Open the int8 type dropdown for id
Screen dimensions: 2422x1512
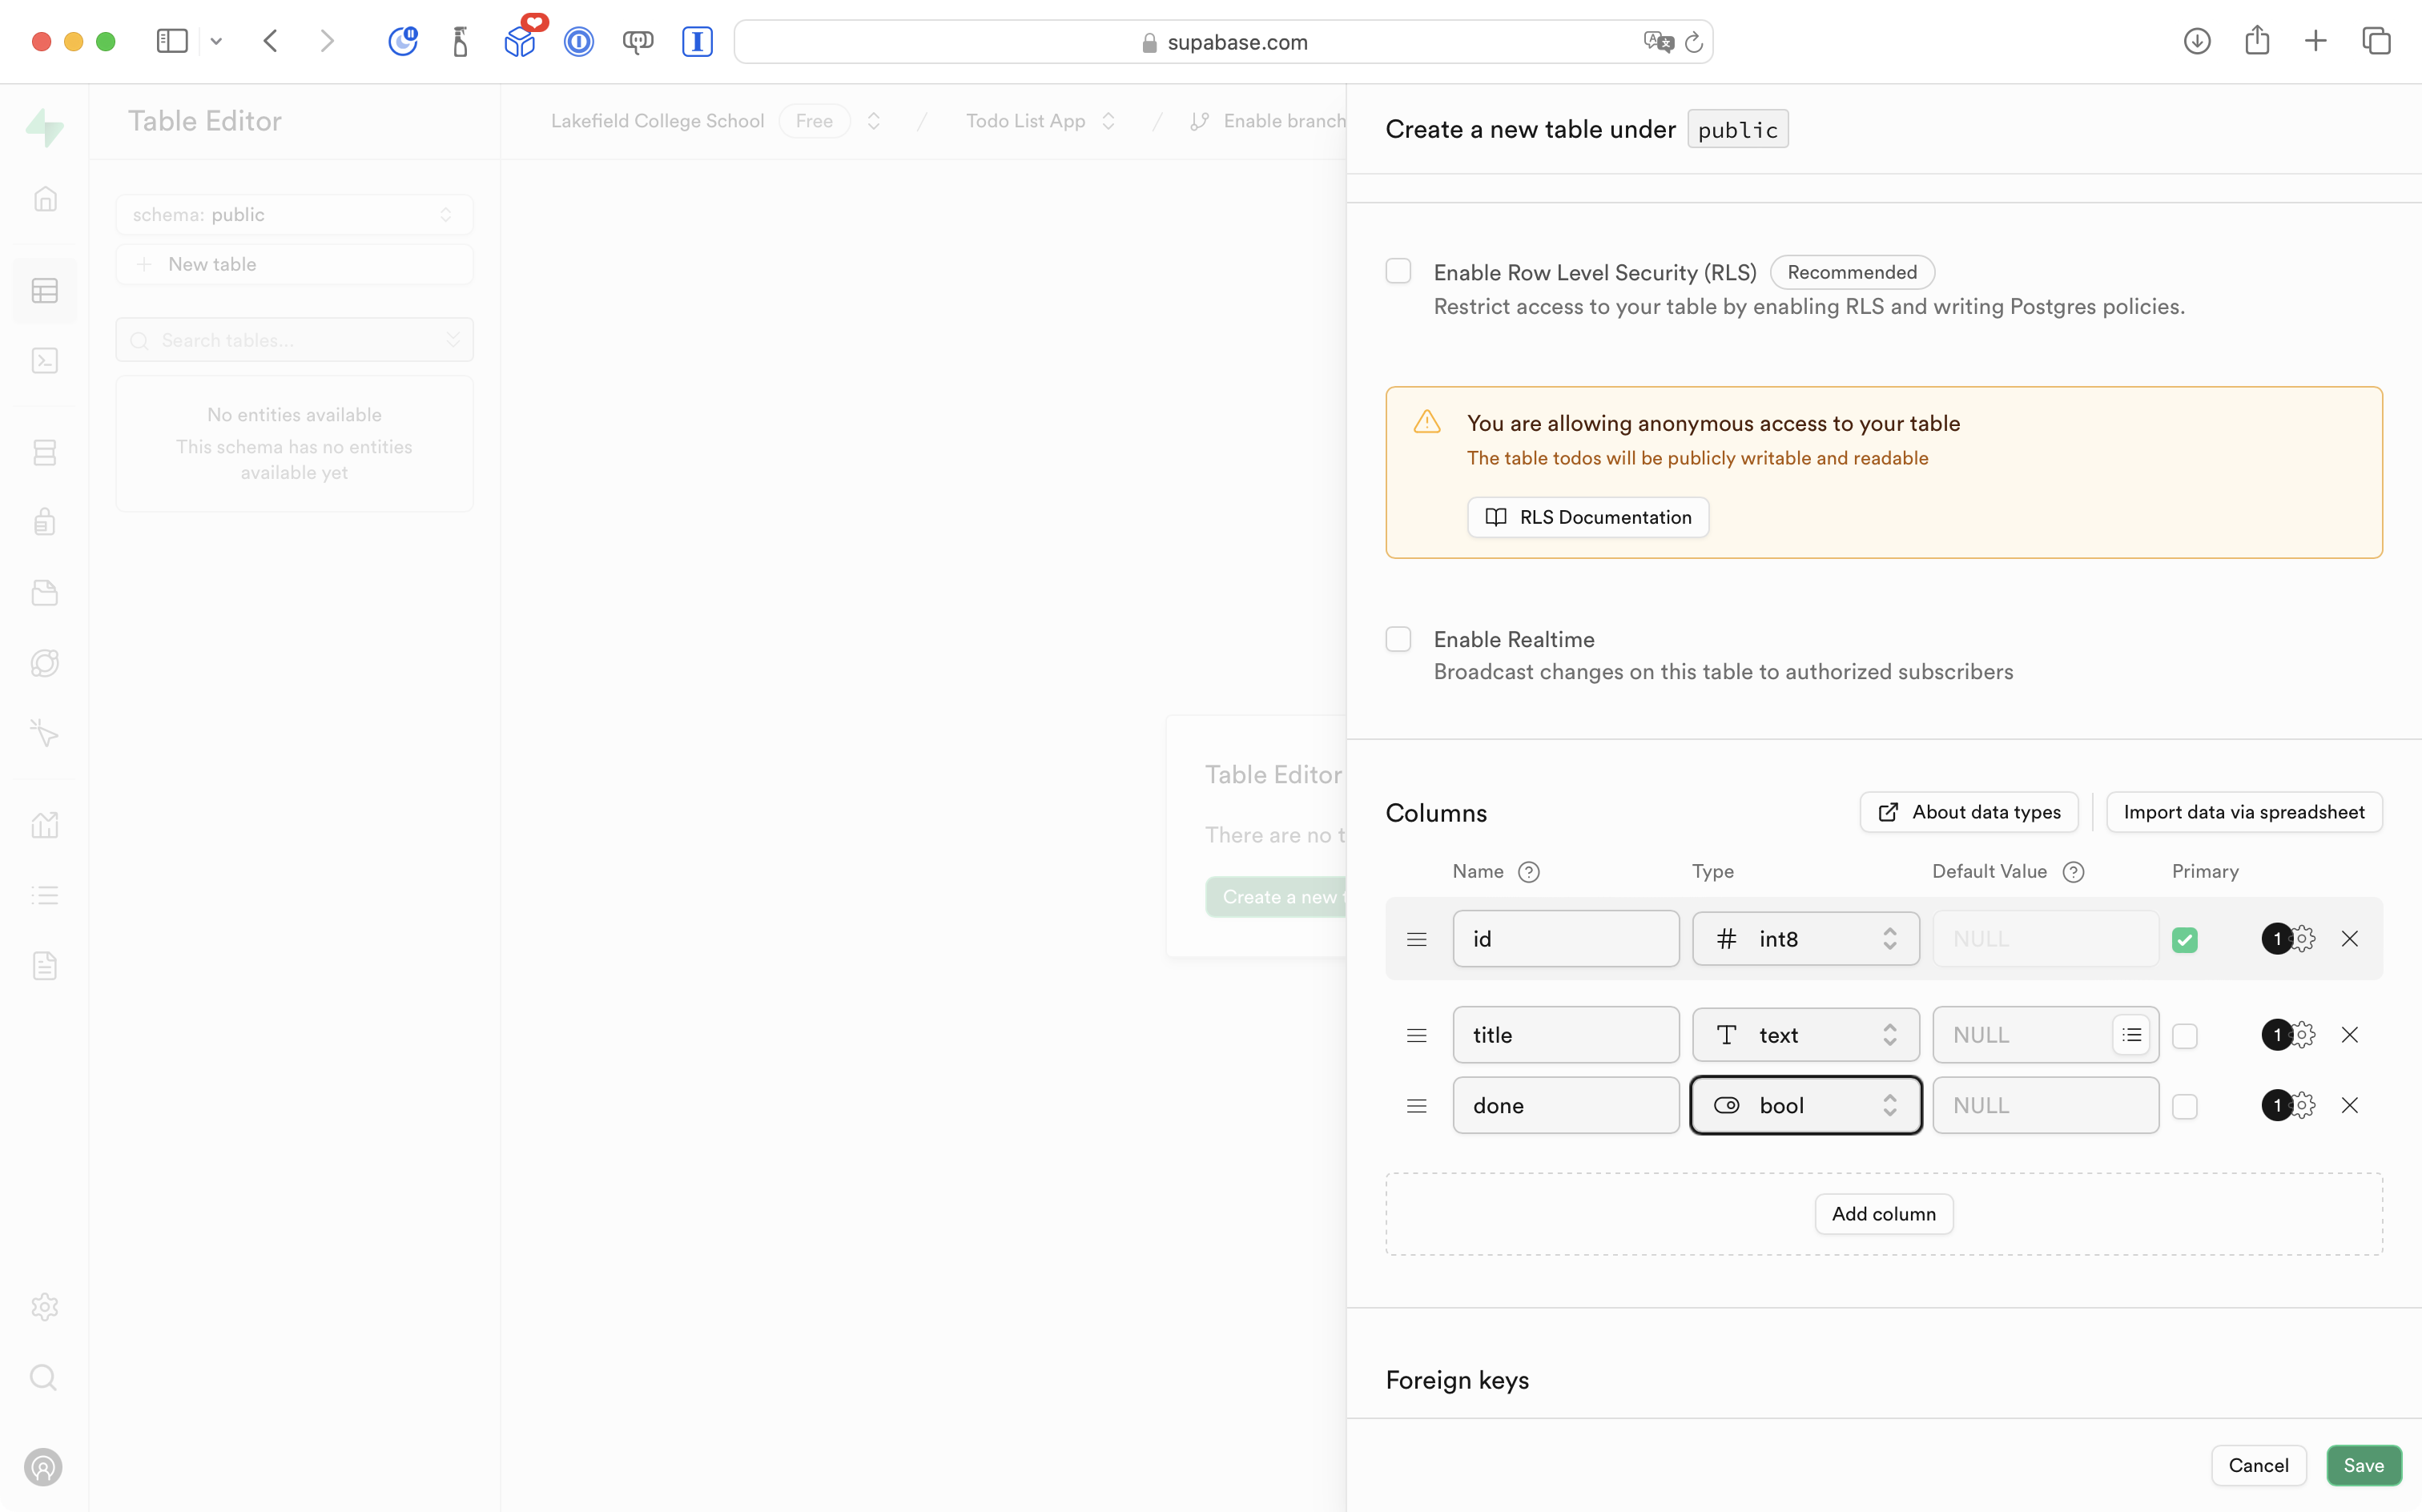tap(1805, 939)
